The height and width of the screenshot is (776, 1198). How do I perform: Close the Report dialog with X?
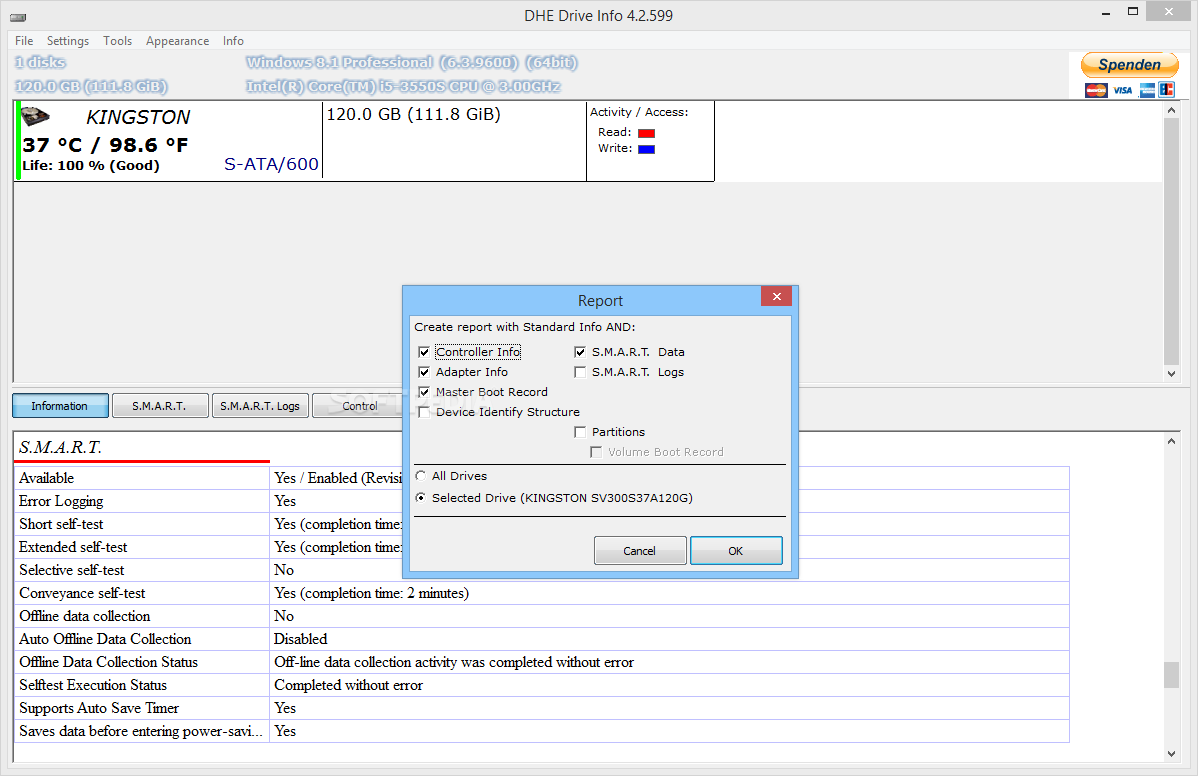coord(776,296)
